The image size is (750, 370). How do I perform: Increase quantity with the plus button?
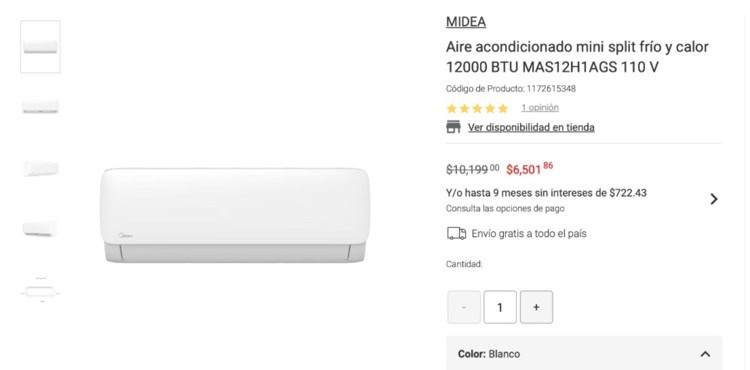[x=536, y=307]
